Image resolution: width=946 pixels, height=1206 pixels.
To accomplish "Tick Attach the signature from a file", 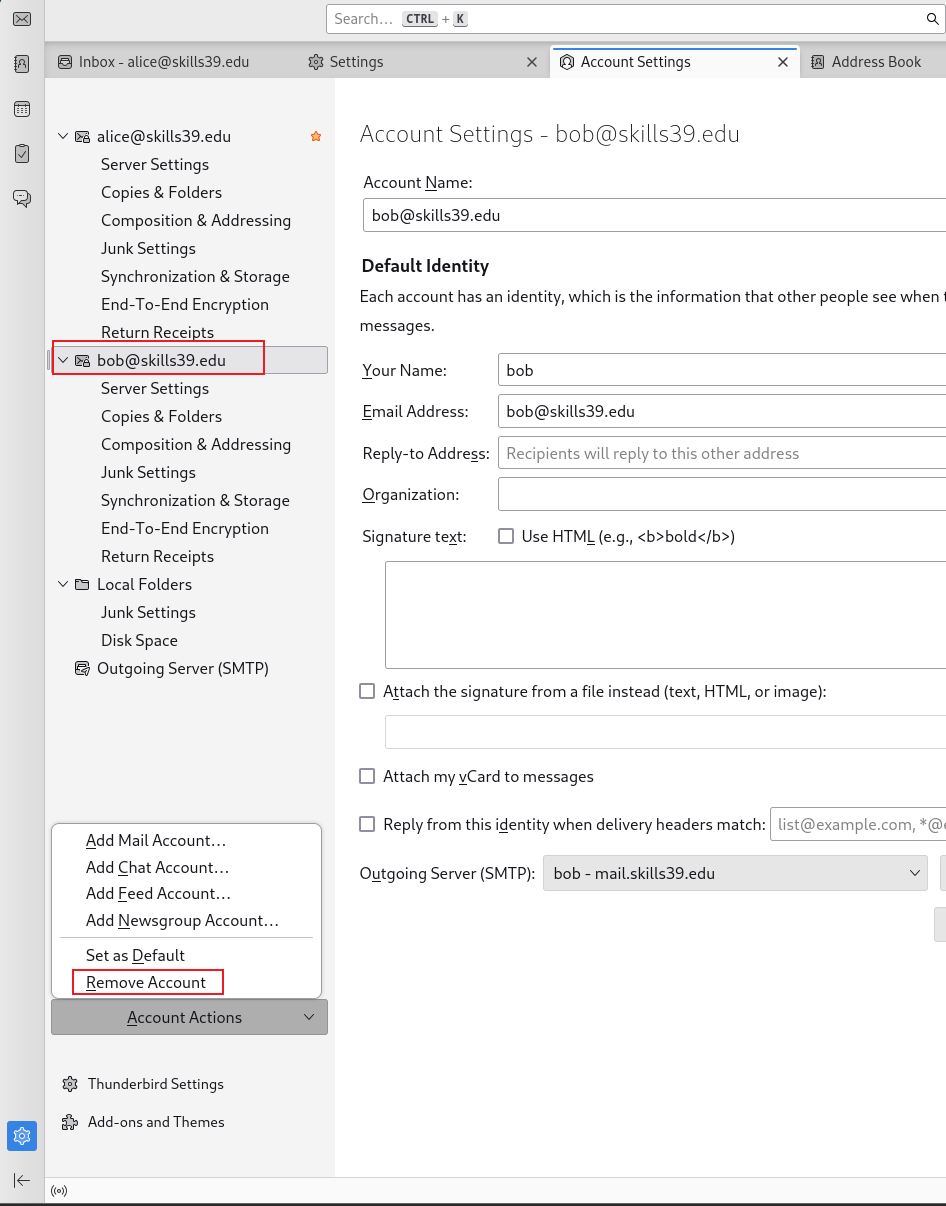I will click(367, 691).
